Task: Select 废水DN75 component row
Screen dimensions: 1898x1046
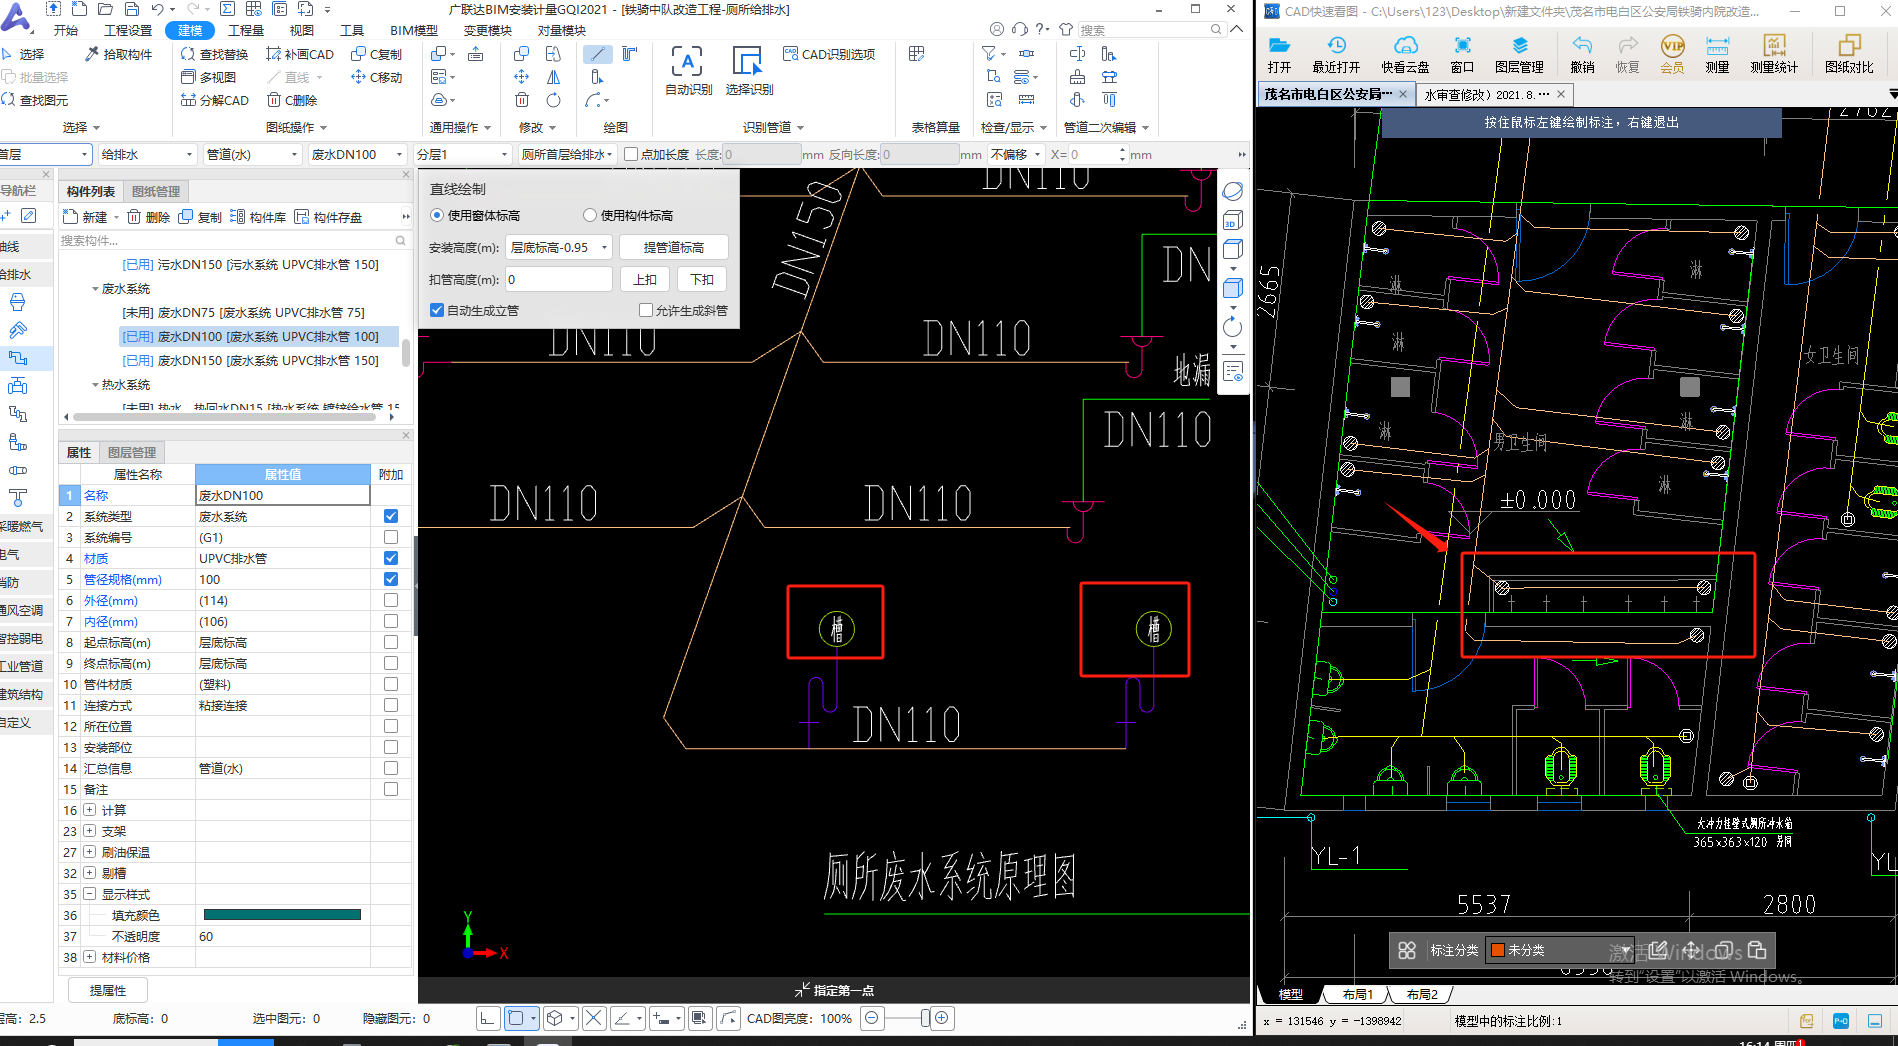Action: click(x=243, y=313)
